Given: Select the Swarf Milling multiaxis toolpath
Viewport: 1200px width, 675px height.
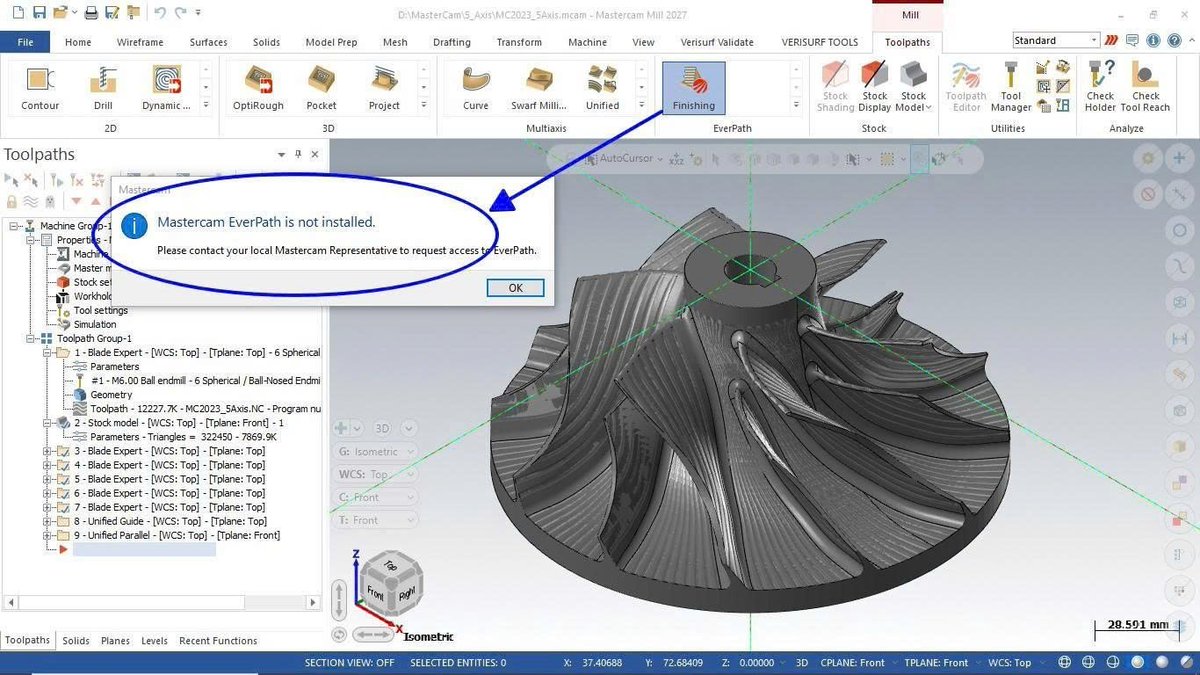Looking at the screenshot, I should tap(539, 88).
